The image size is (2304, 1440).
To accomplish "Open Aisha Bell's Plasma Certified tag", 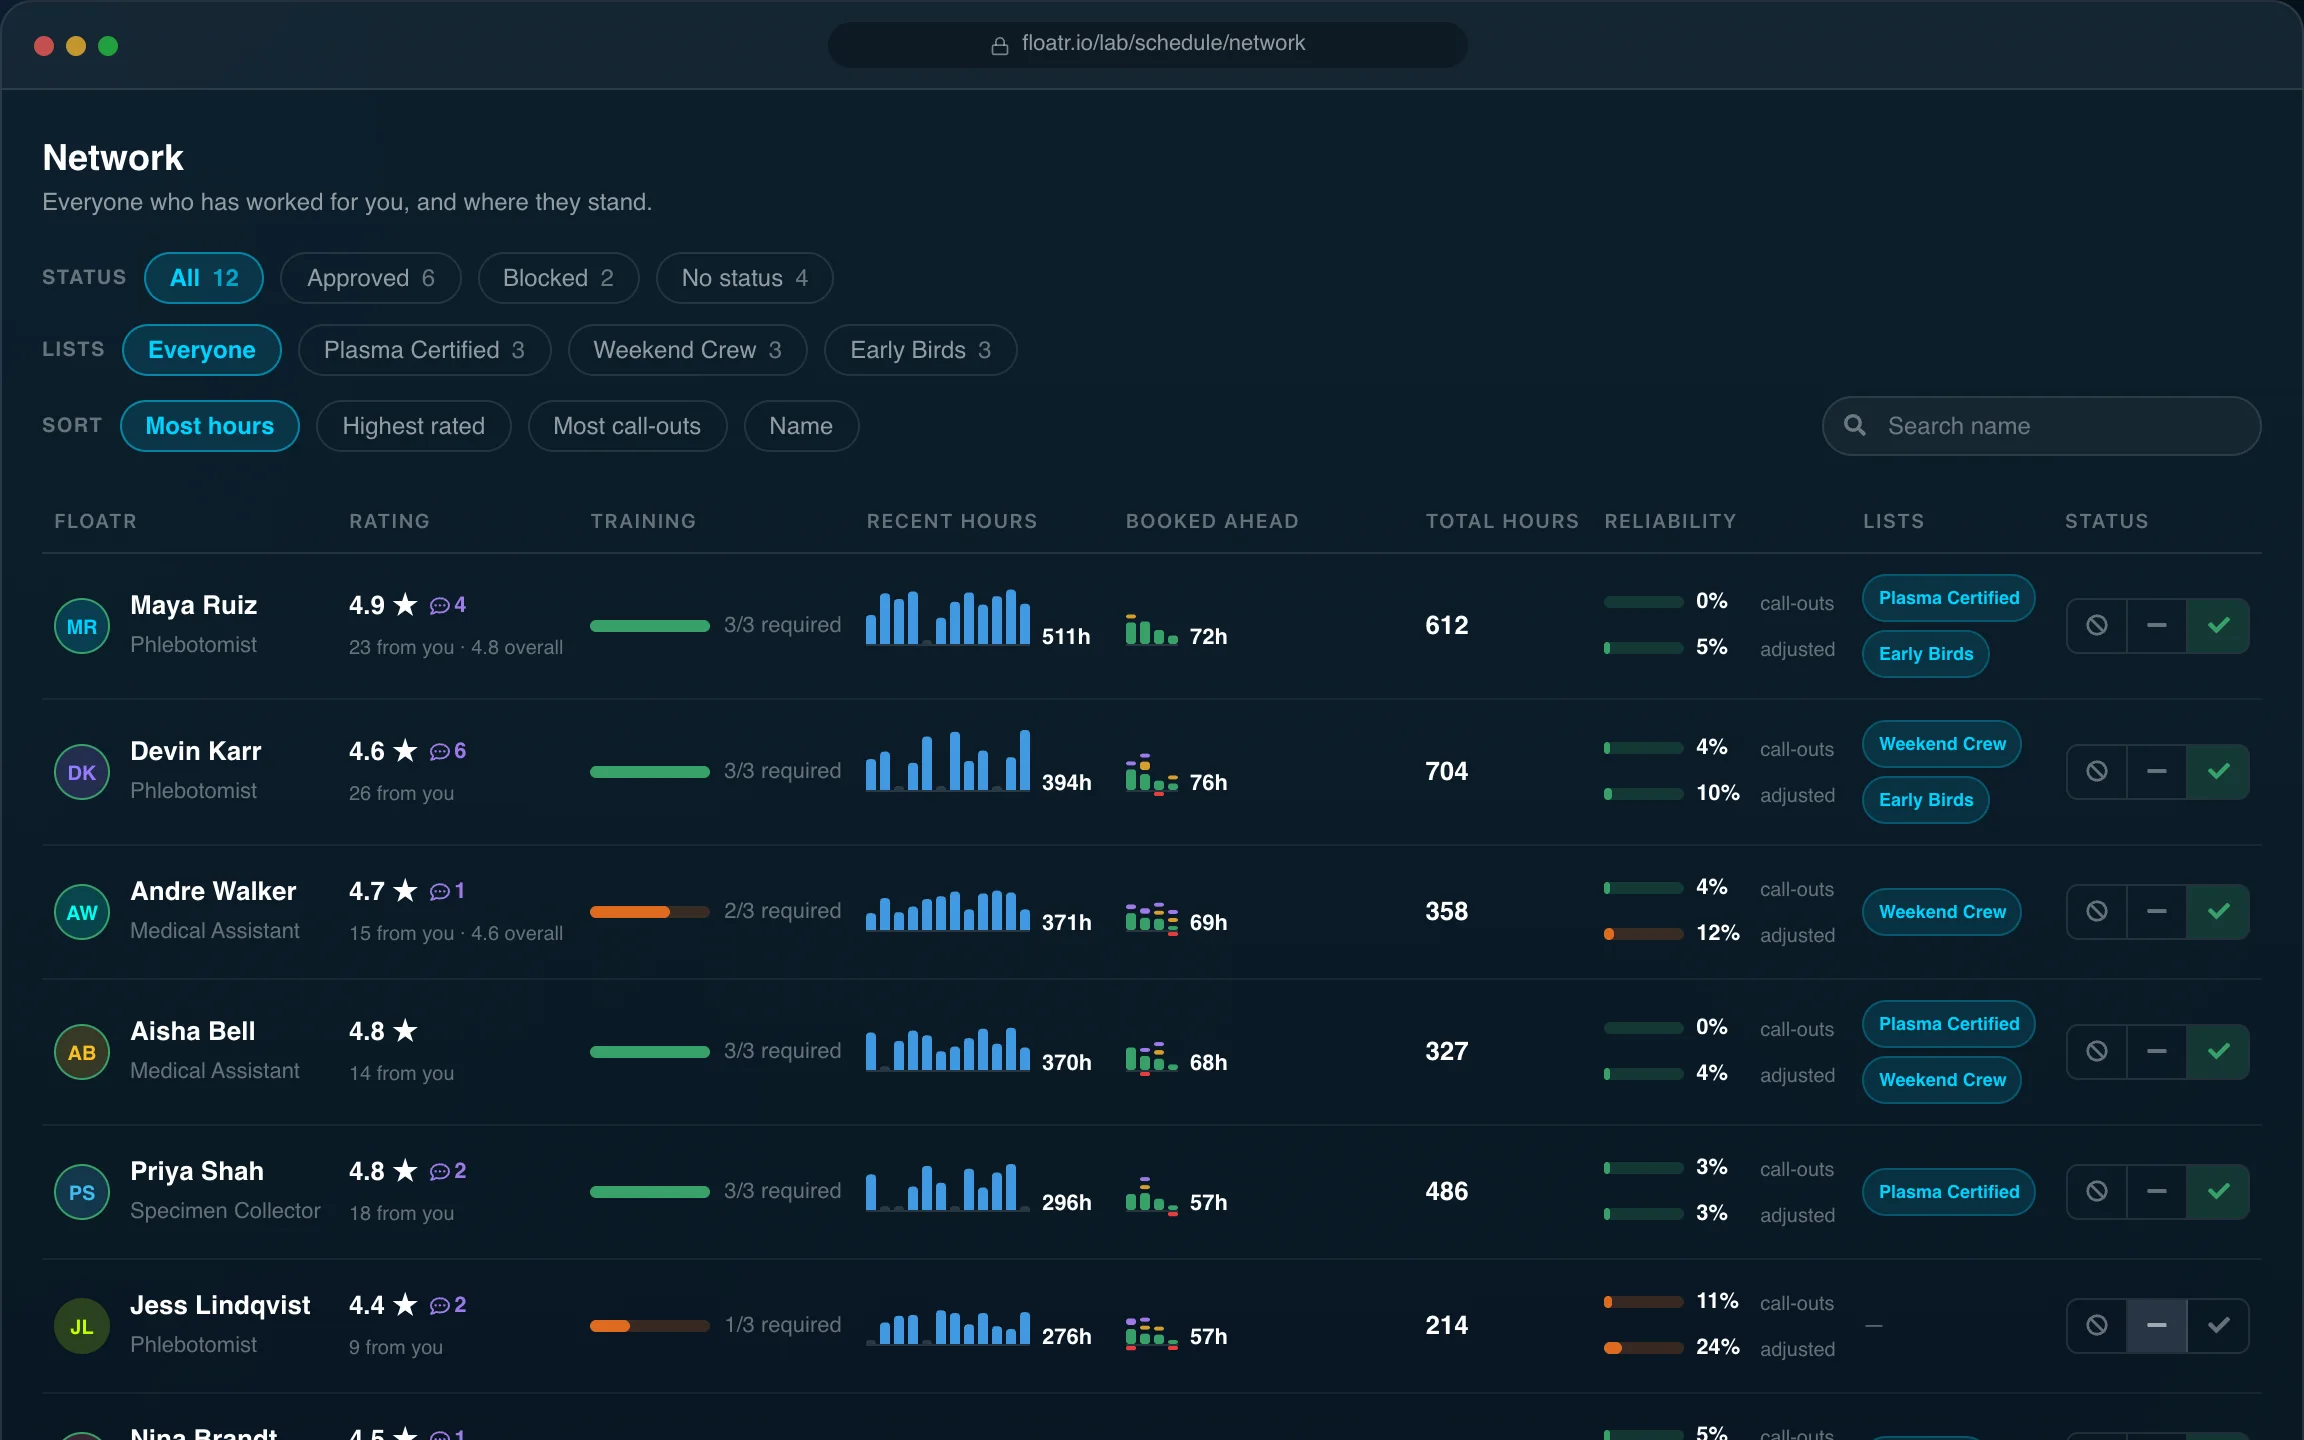I will 1948,1024.
